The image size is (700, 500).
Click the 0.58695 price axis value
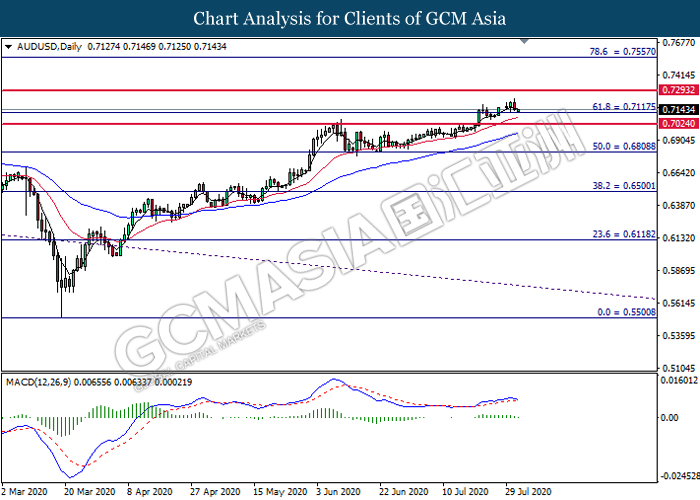(x=679, y=271)
